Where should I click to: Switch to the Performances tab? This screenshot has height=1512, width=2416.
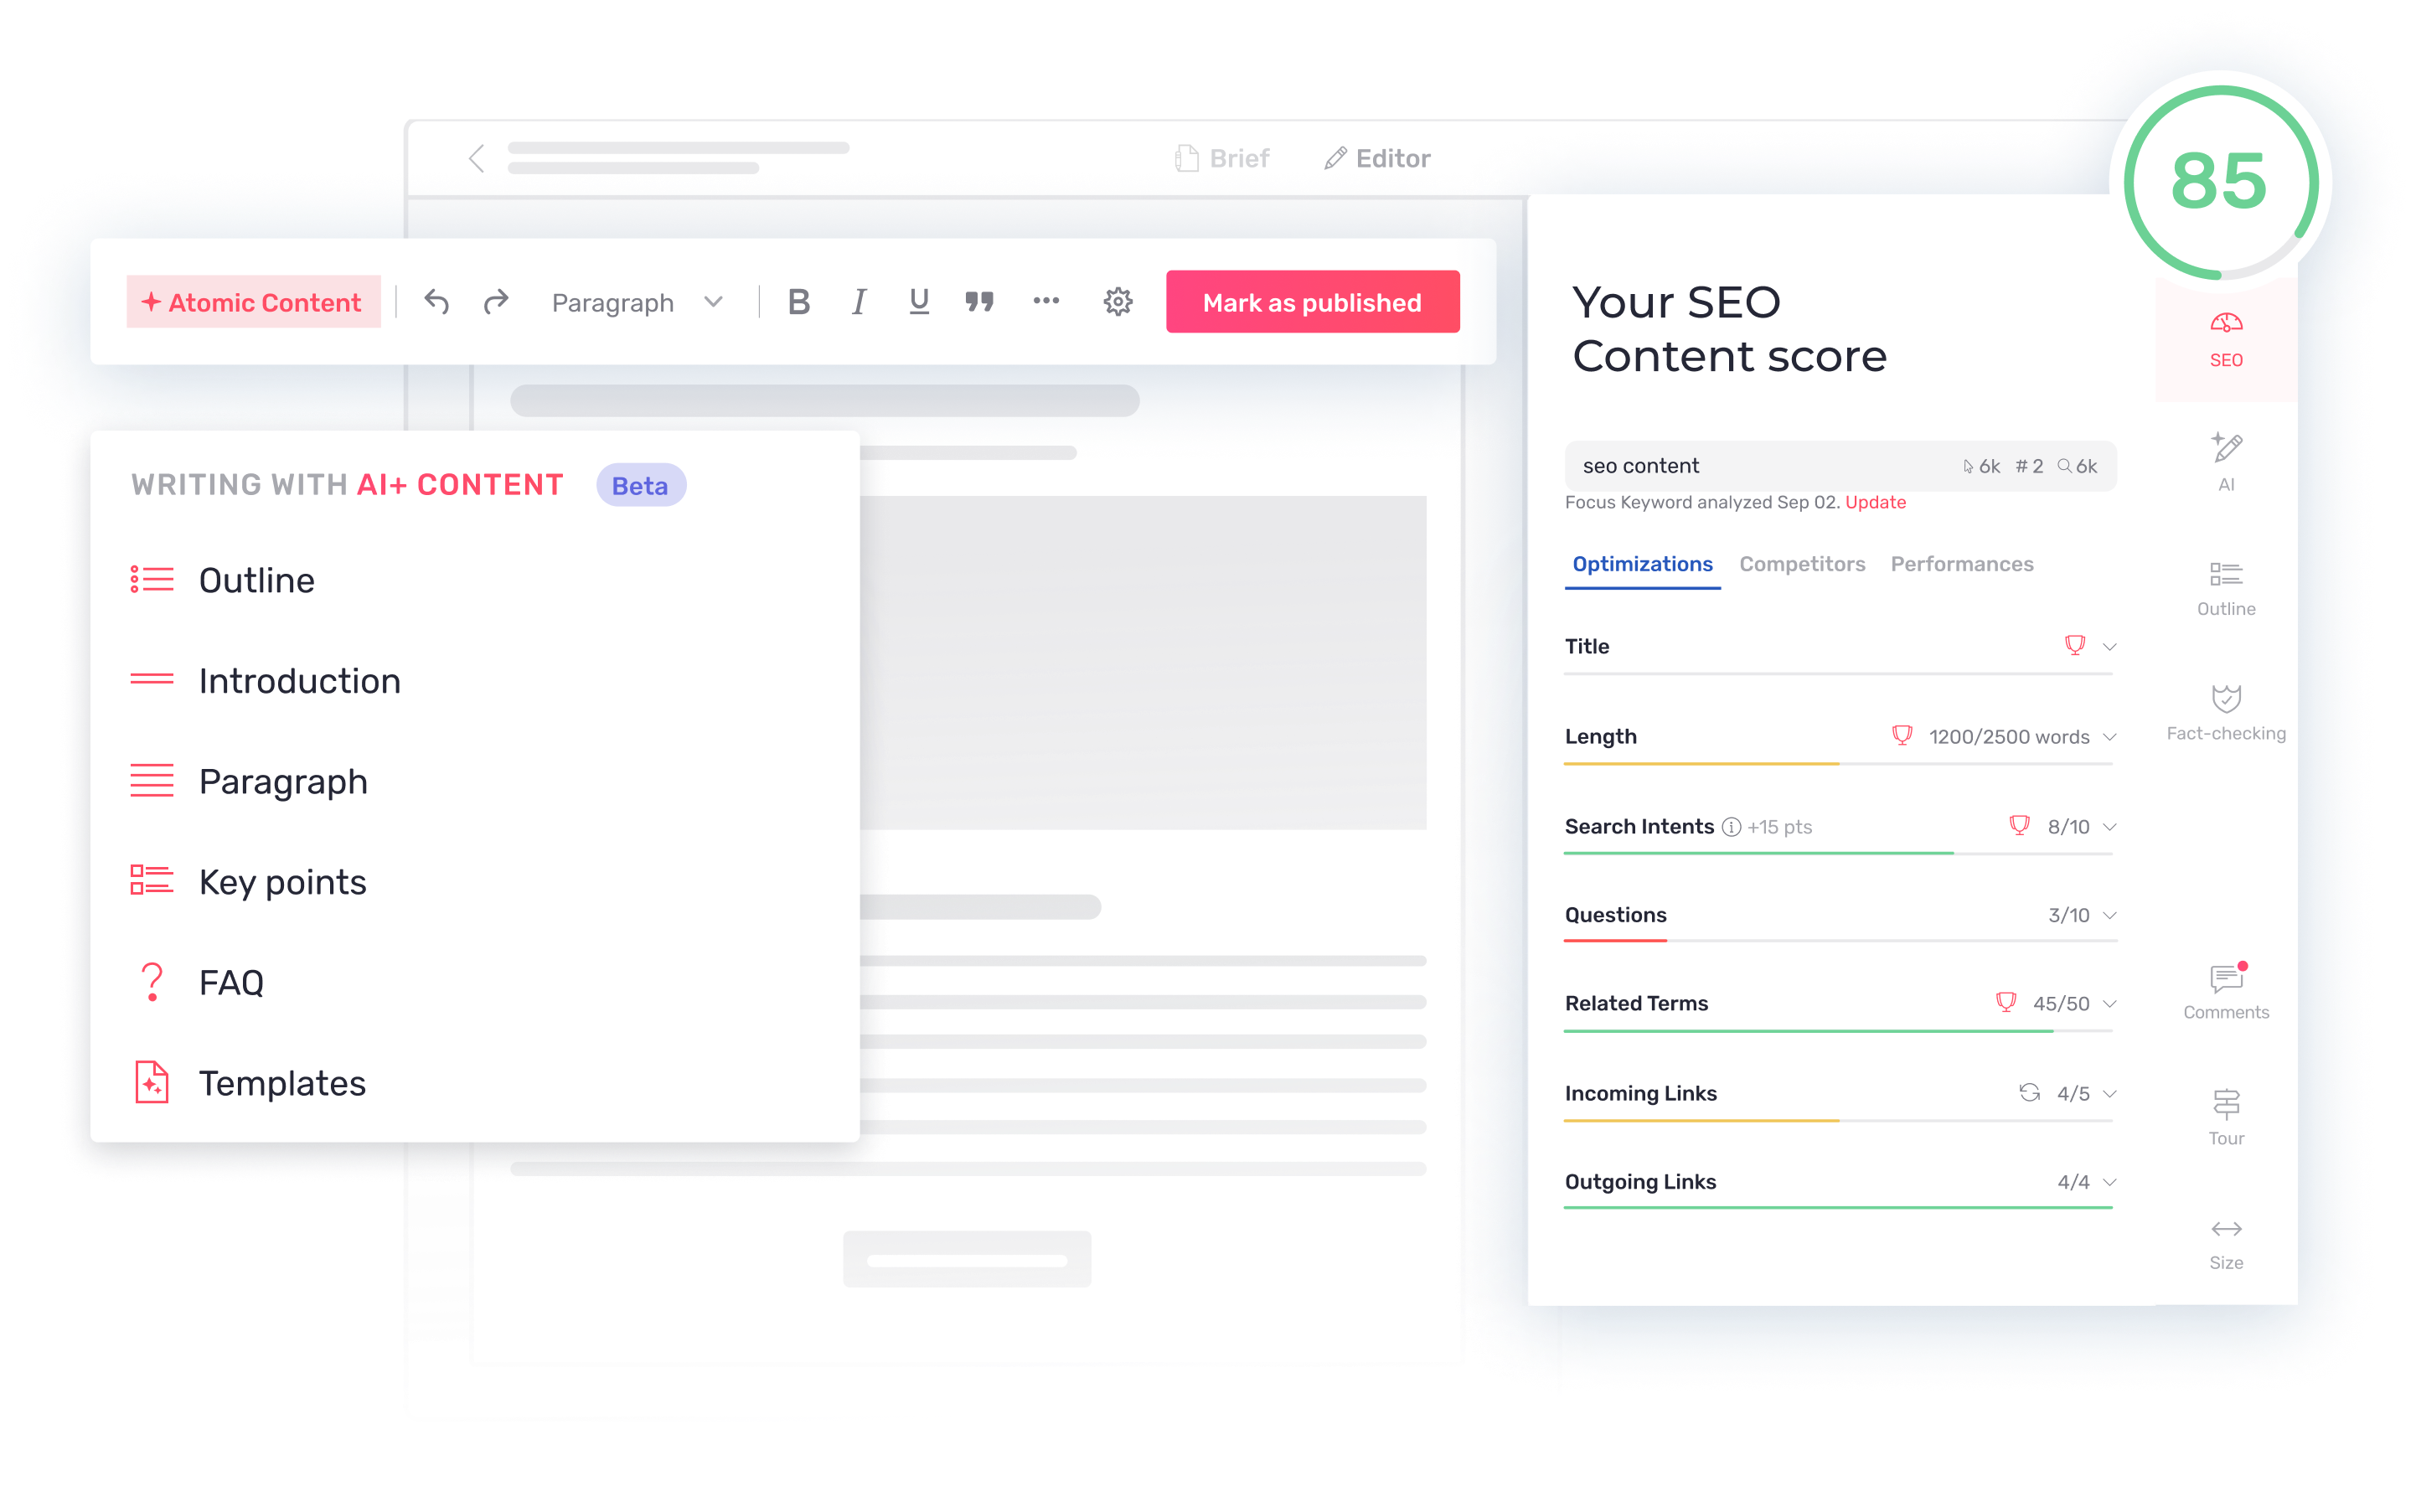click(x=1959, y=563)
